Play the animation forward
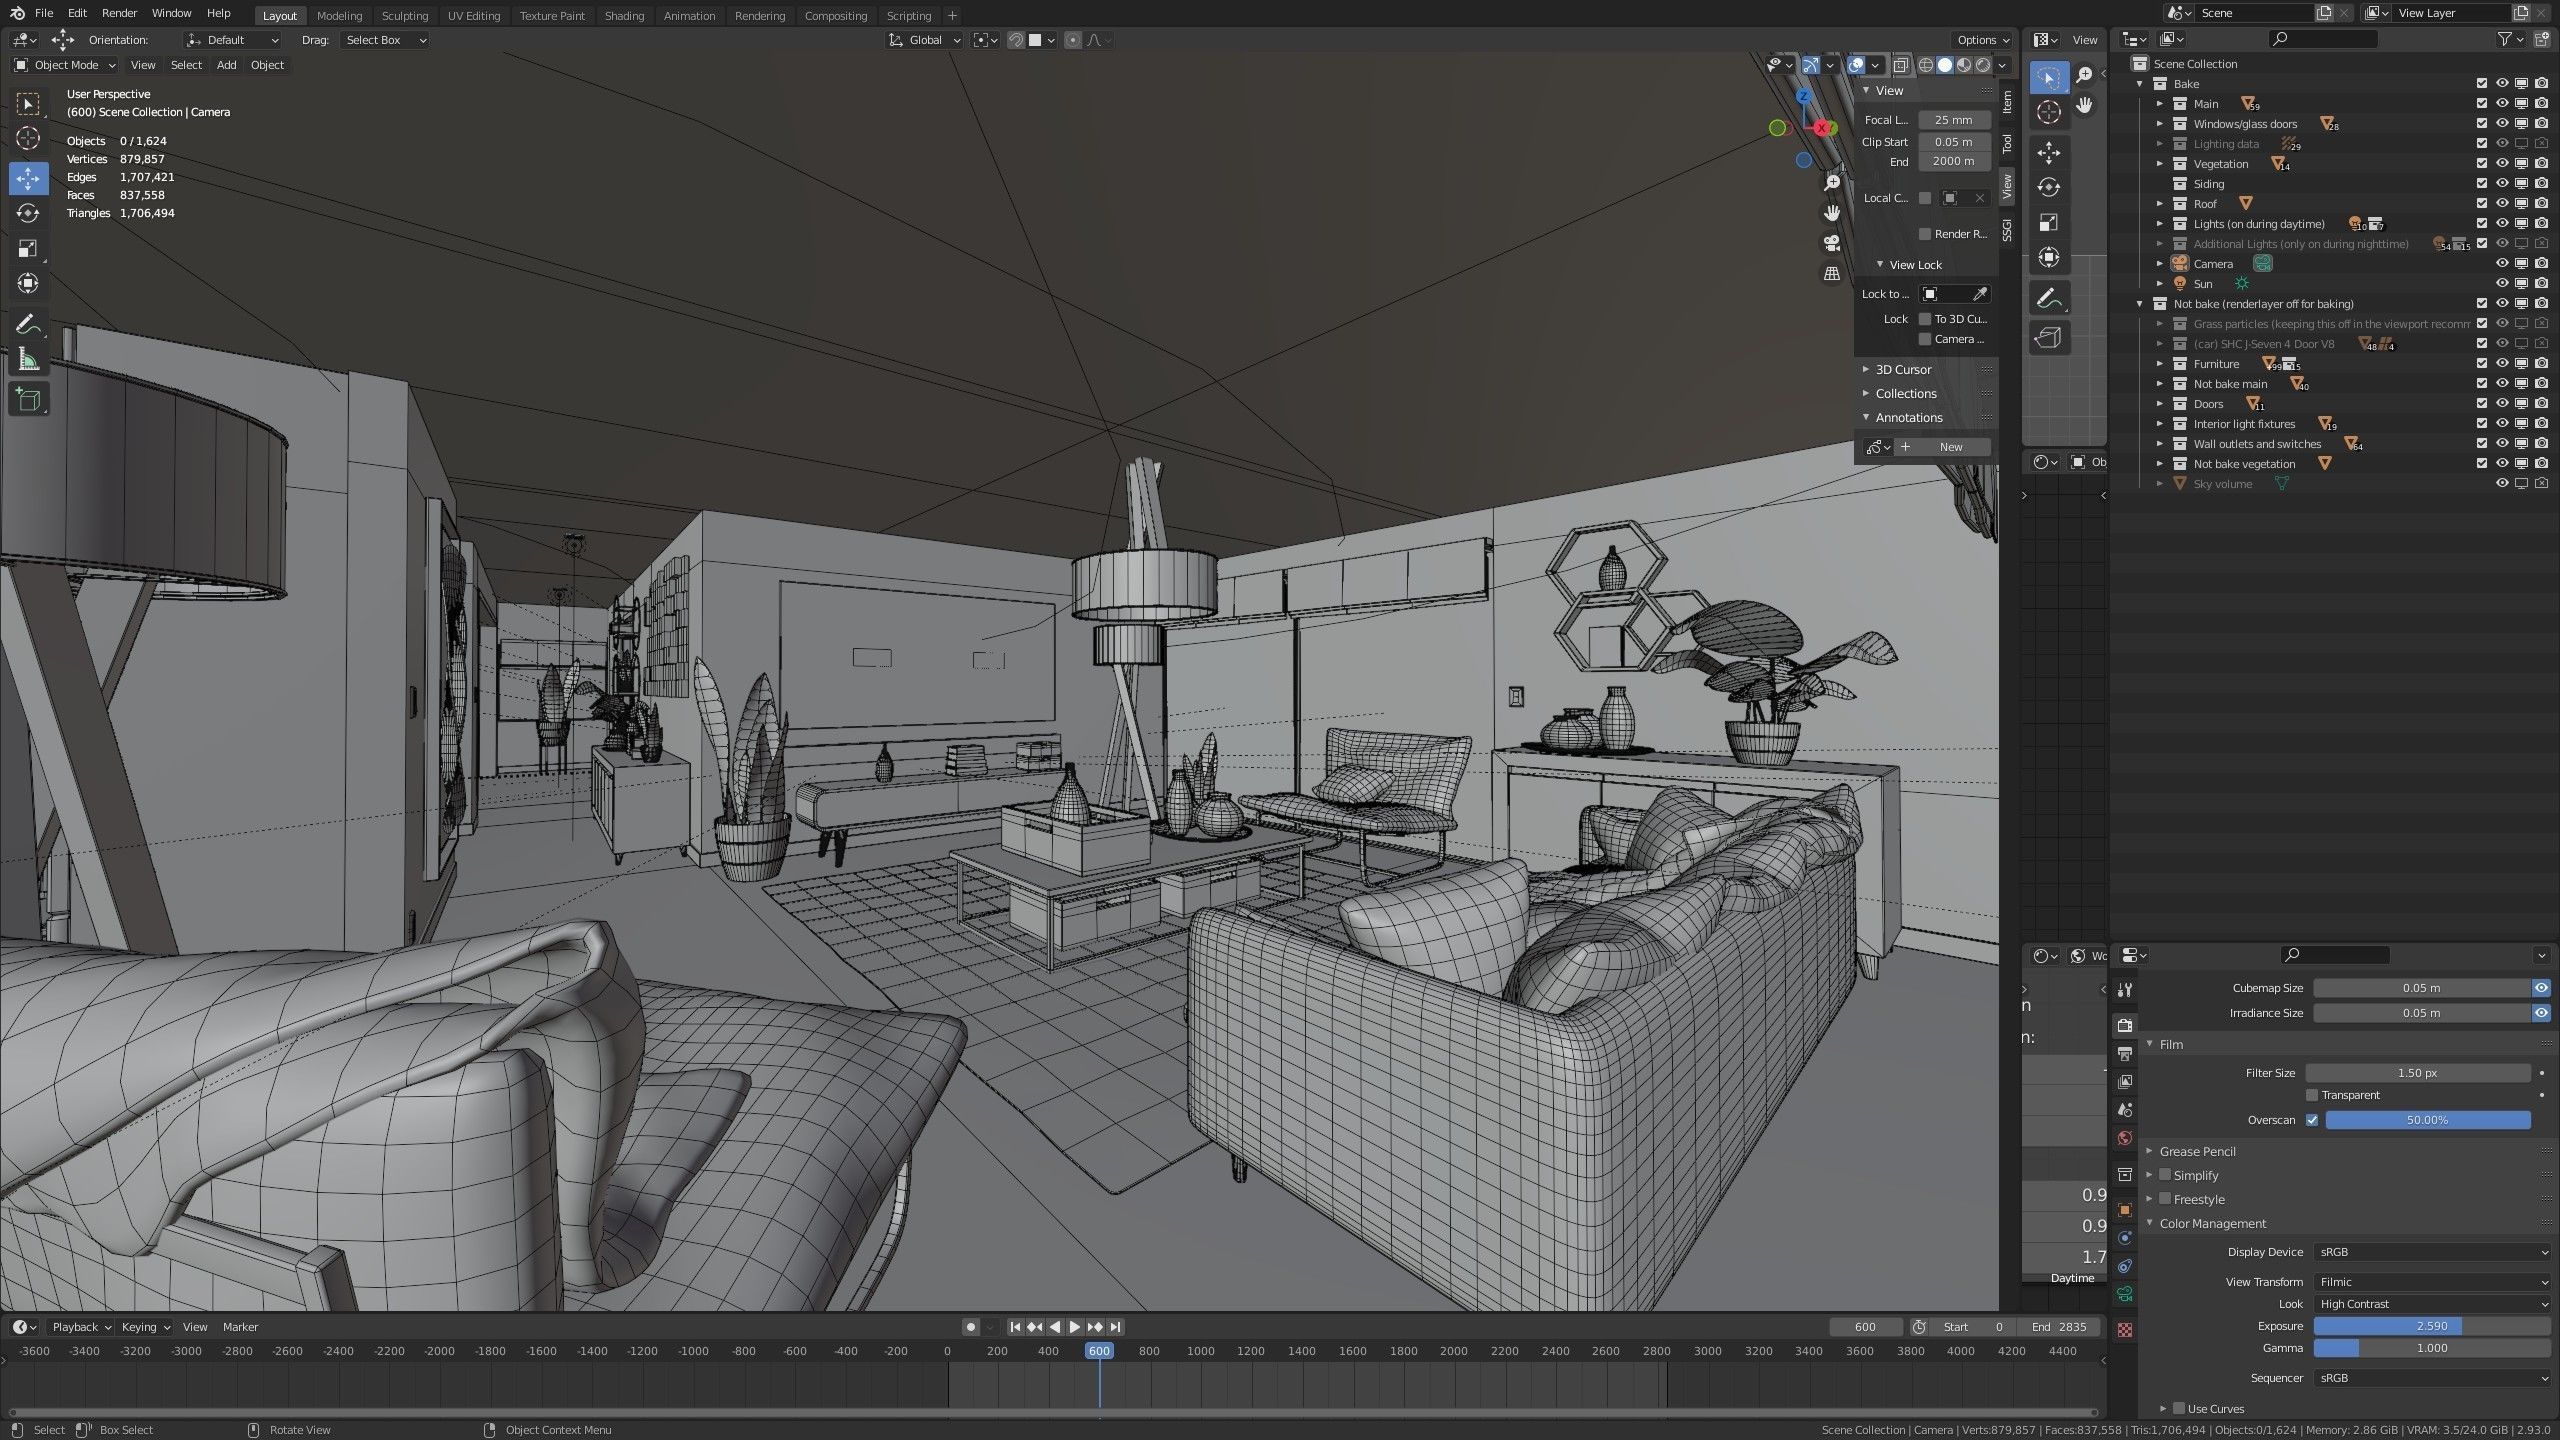The image size is (2560, 1440). click(x=1075, y=1327)
